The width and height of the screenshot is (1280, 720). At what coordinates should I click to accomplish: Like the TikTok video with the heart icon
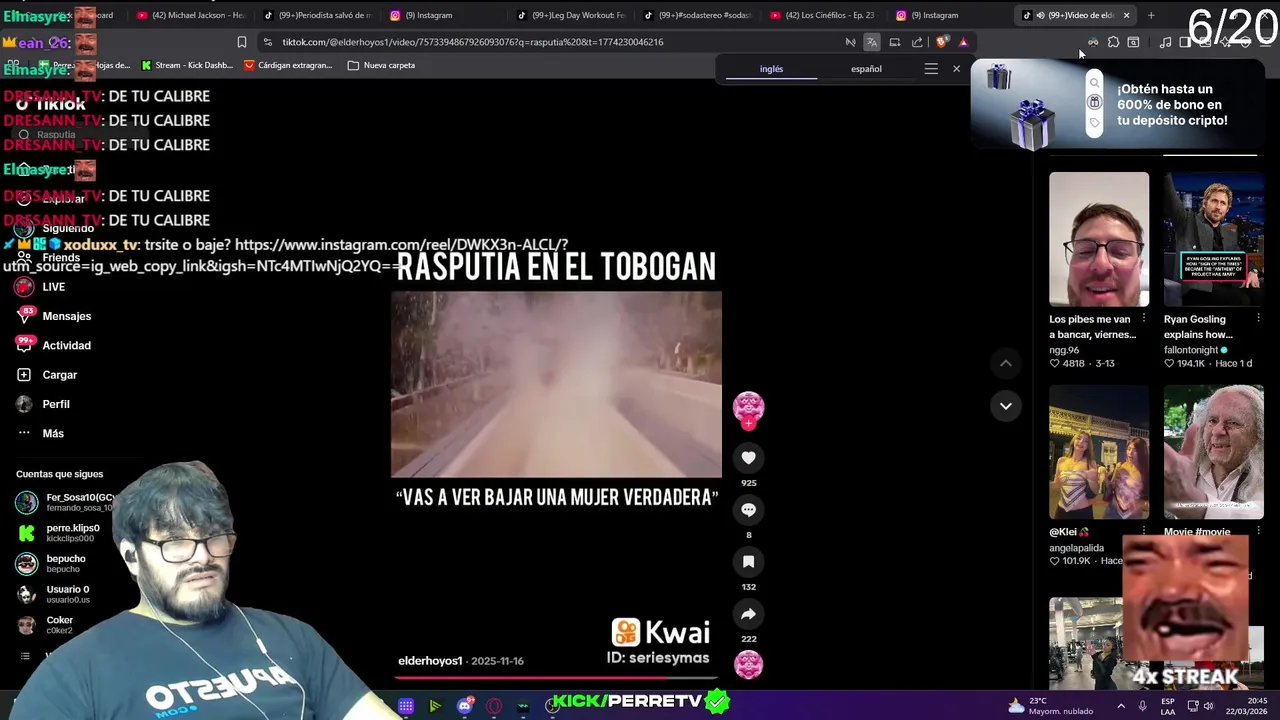748,457
